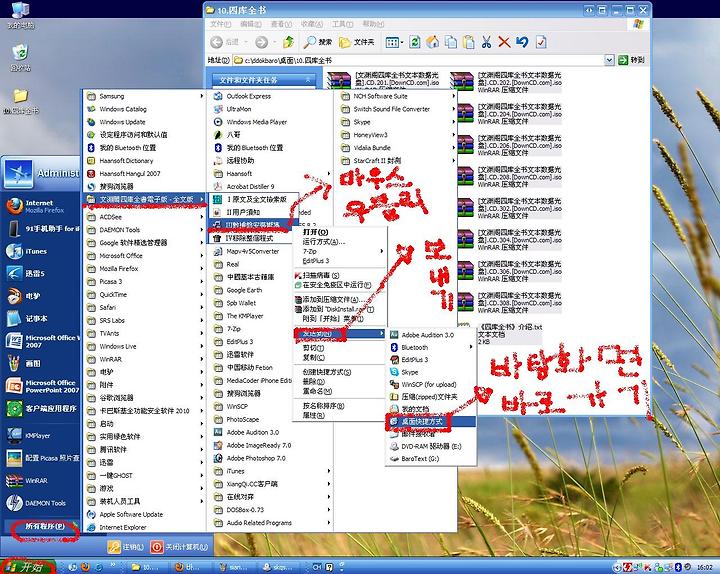
Task: Click the Search magnifier in Explorer toolbar
Action: pyautogui.click(x=318, y=42)
